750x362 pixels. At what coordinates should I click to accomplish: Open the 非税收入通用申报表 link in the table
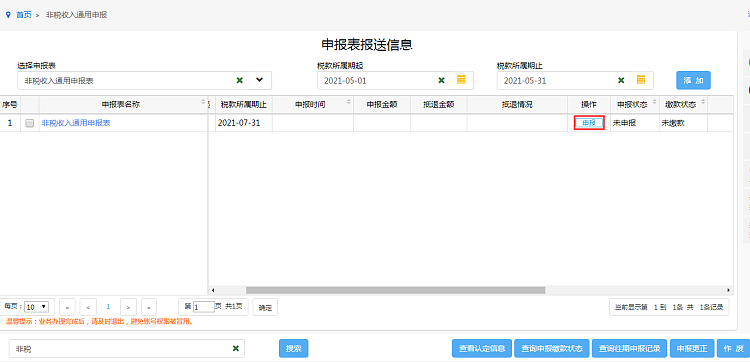[x=76, y=123]
